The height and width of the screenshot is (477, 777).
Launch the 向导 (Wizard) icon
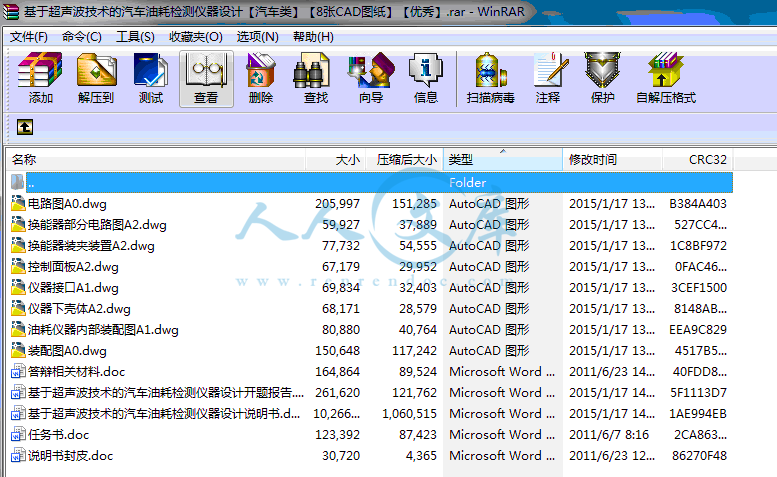371,71
